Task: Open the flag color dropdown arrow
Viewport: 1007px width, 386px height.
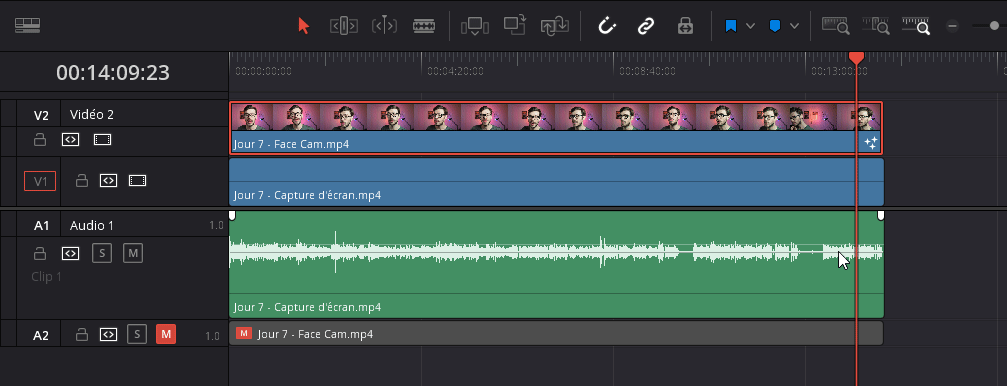Action: (750, 26)
